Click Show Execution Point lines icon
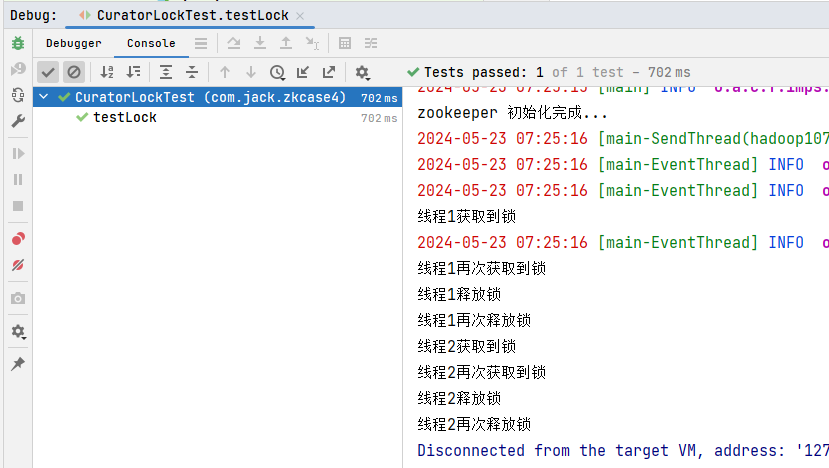This screenshot has width=829, height=468. click(x=201, y=43)
